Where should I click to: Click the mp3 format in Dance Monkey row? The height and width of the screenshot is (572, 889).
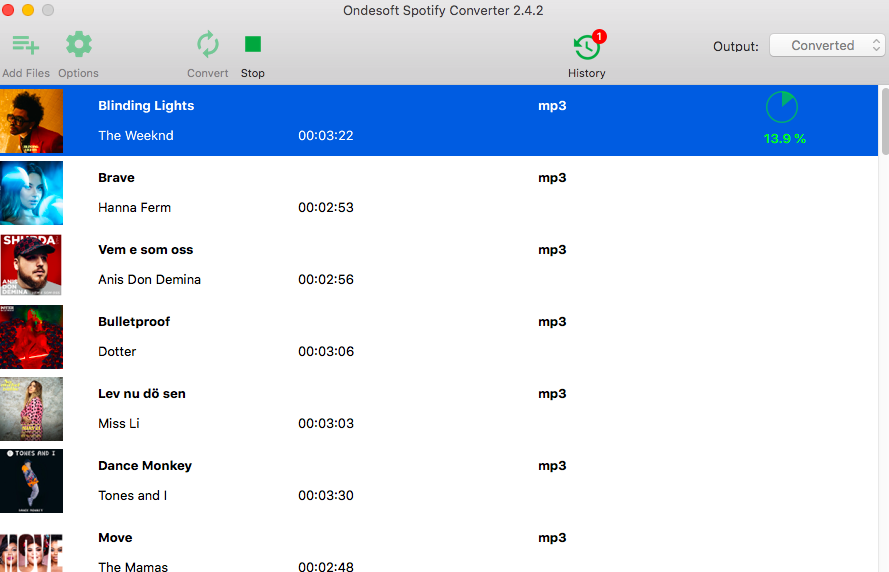tap(552, 466)
